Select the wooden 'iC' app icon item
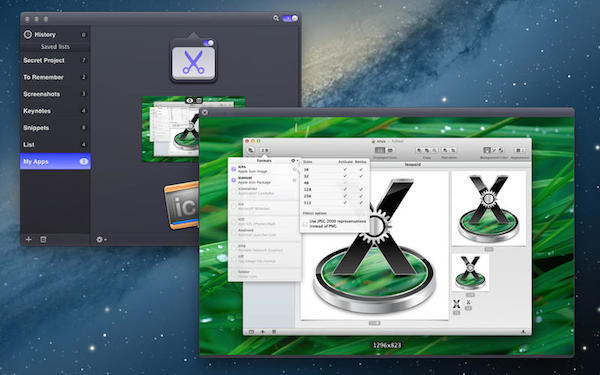The image size is (600, 375). pos(182,205)
